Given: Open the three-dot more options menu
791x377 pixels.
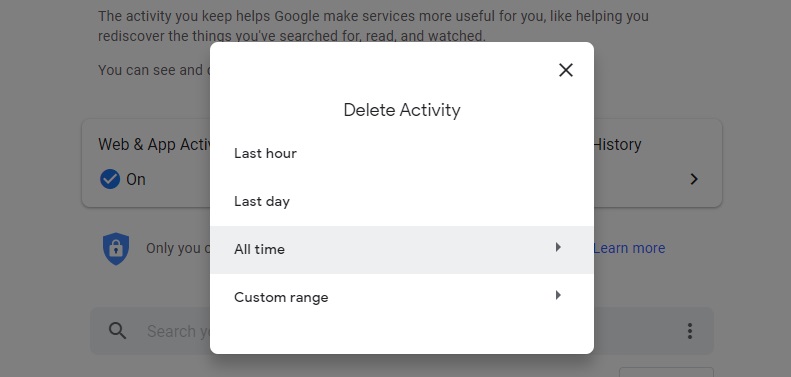Looking at the screenshot, I should tap(690, 331).
